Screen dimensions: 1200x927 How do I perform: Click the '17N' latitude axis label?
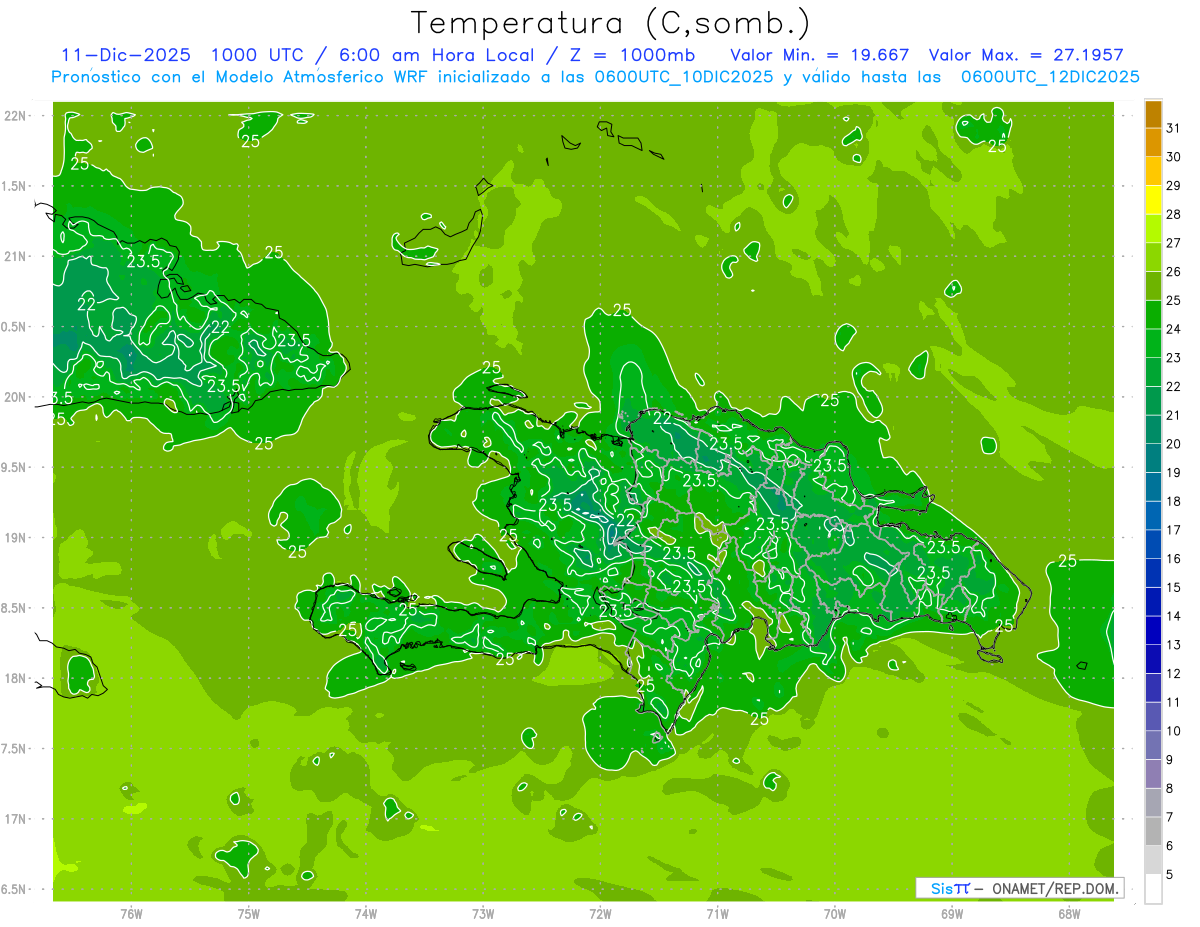17,820
